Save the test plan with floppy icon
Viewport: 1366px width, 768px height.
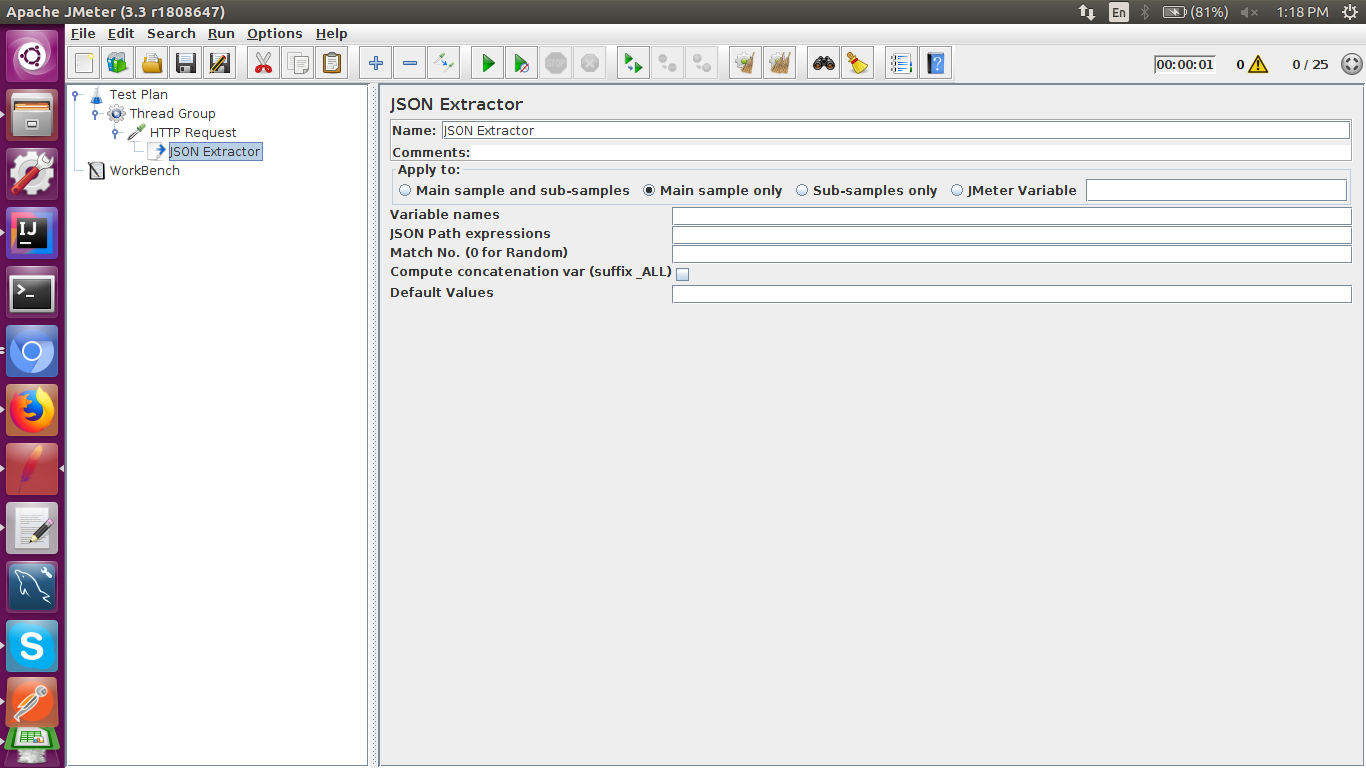pos(186,64)
